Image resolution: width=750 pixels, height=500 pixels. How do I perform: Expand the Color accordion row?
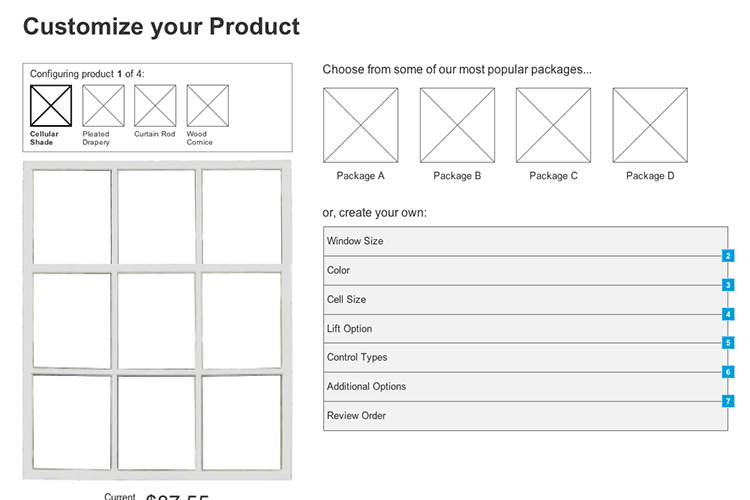[x=525, y=271]
